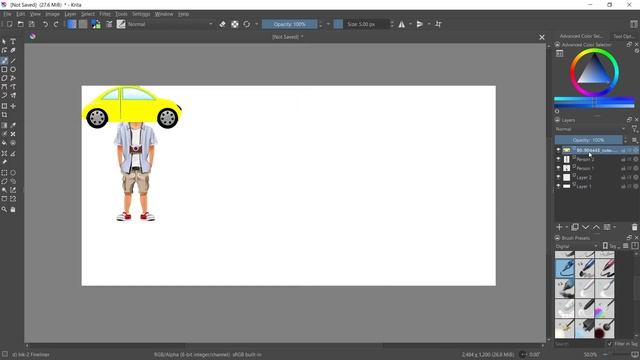Select the Elliptical Selection tool
This screenshot has width=640, height=360.
coord(13,173)
